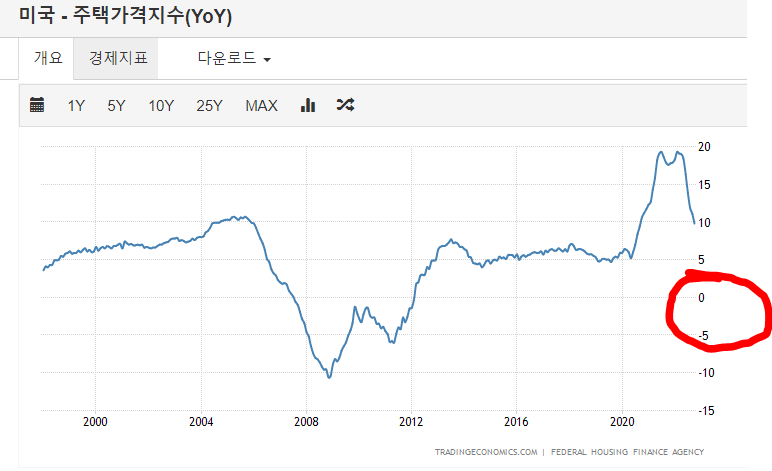Click the -10 y-axis value label

click(x=706, y=373)
